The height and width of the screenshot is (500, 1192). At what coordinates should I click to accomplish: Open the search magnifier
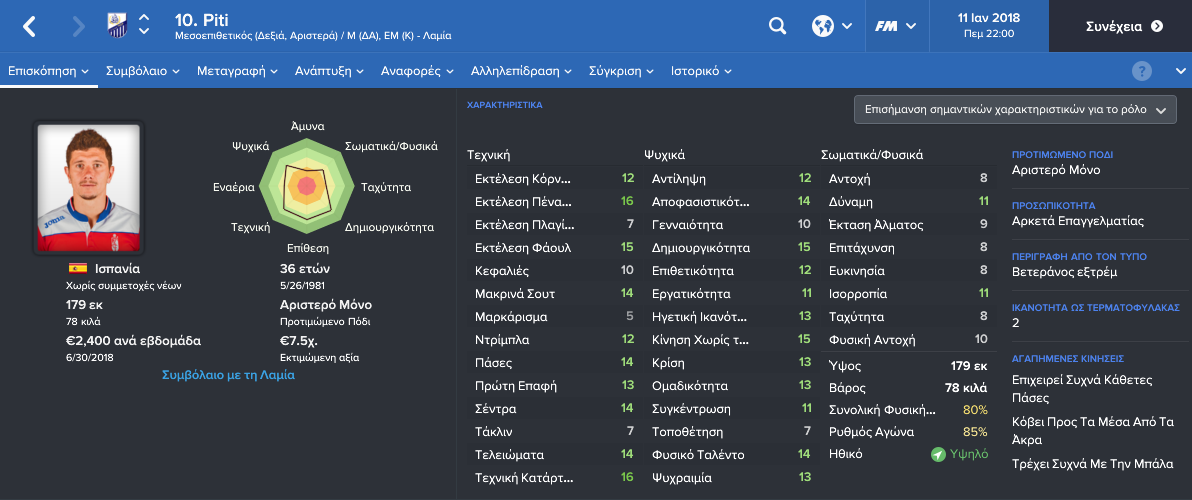tap(777, 26)
